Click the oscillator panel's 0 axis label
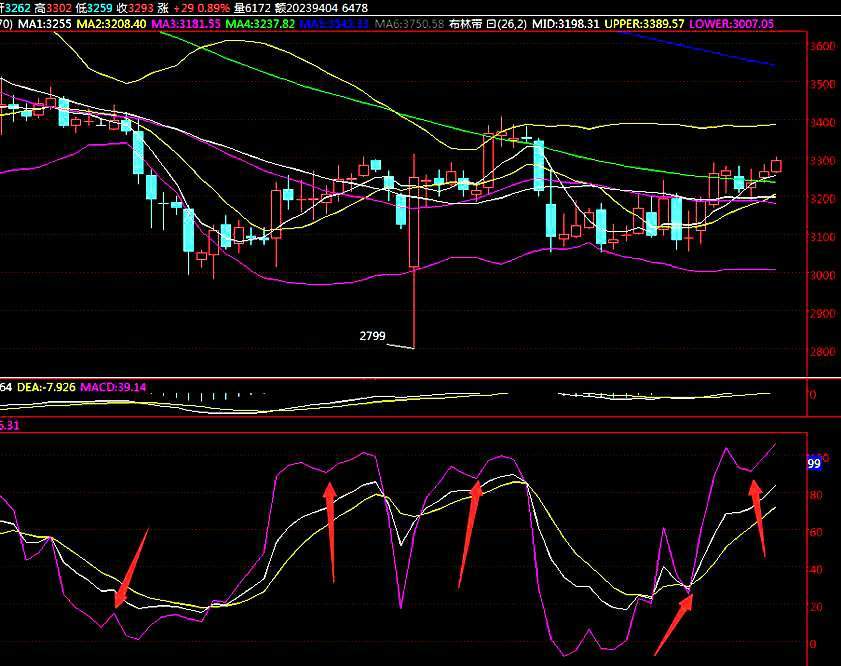This screenshot has width=841, height=666. pyautogui.click(x=813, y=644)
